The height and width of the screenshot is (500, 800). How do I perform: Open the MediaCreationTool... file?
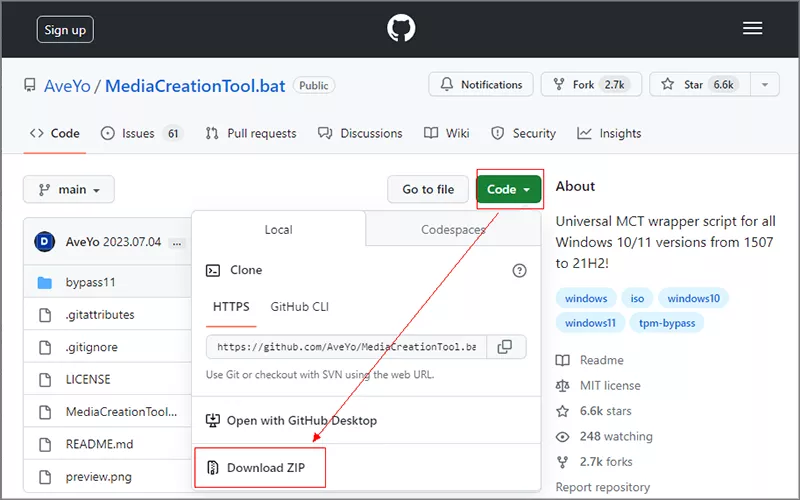pyautogui.click(x=121, y=412)
